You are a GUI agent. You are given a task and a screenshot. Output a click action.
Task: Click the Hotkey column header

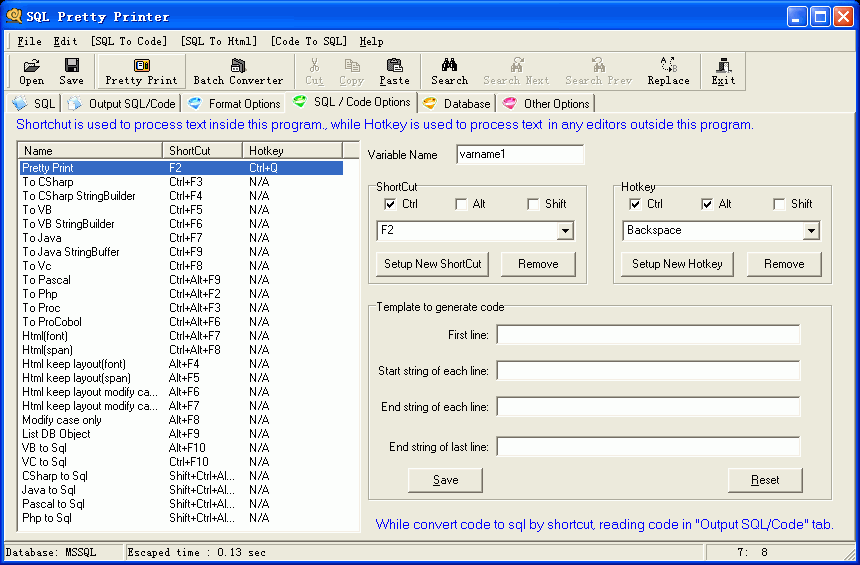tap(292, 150)
